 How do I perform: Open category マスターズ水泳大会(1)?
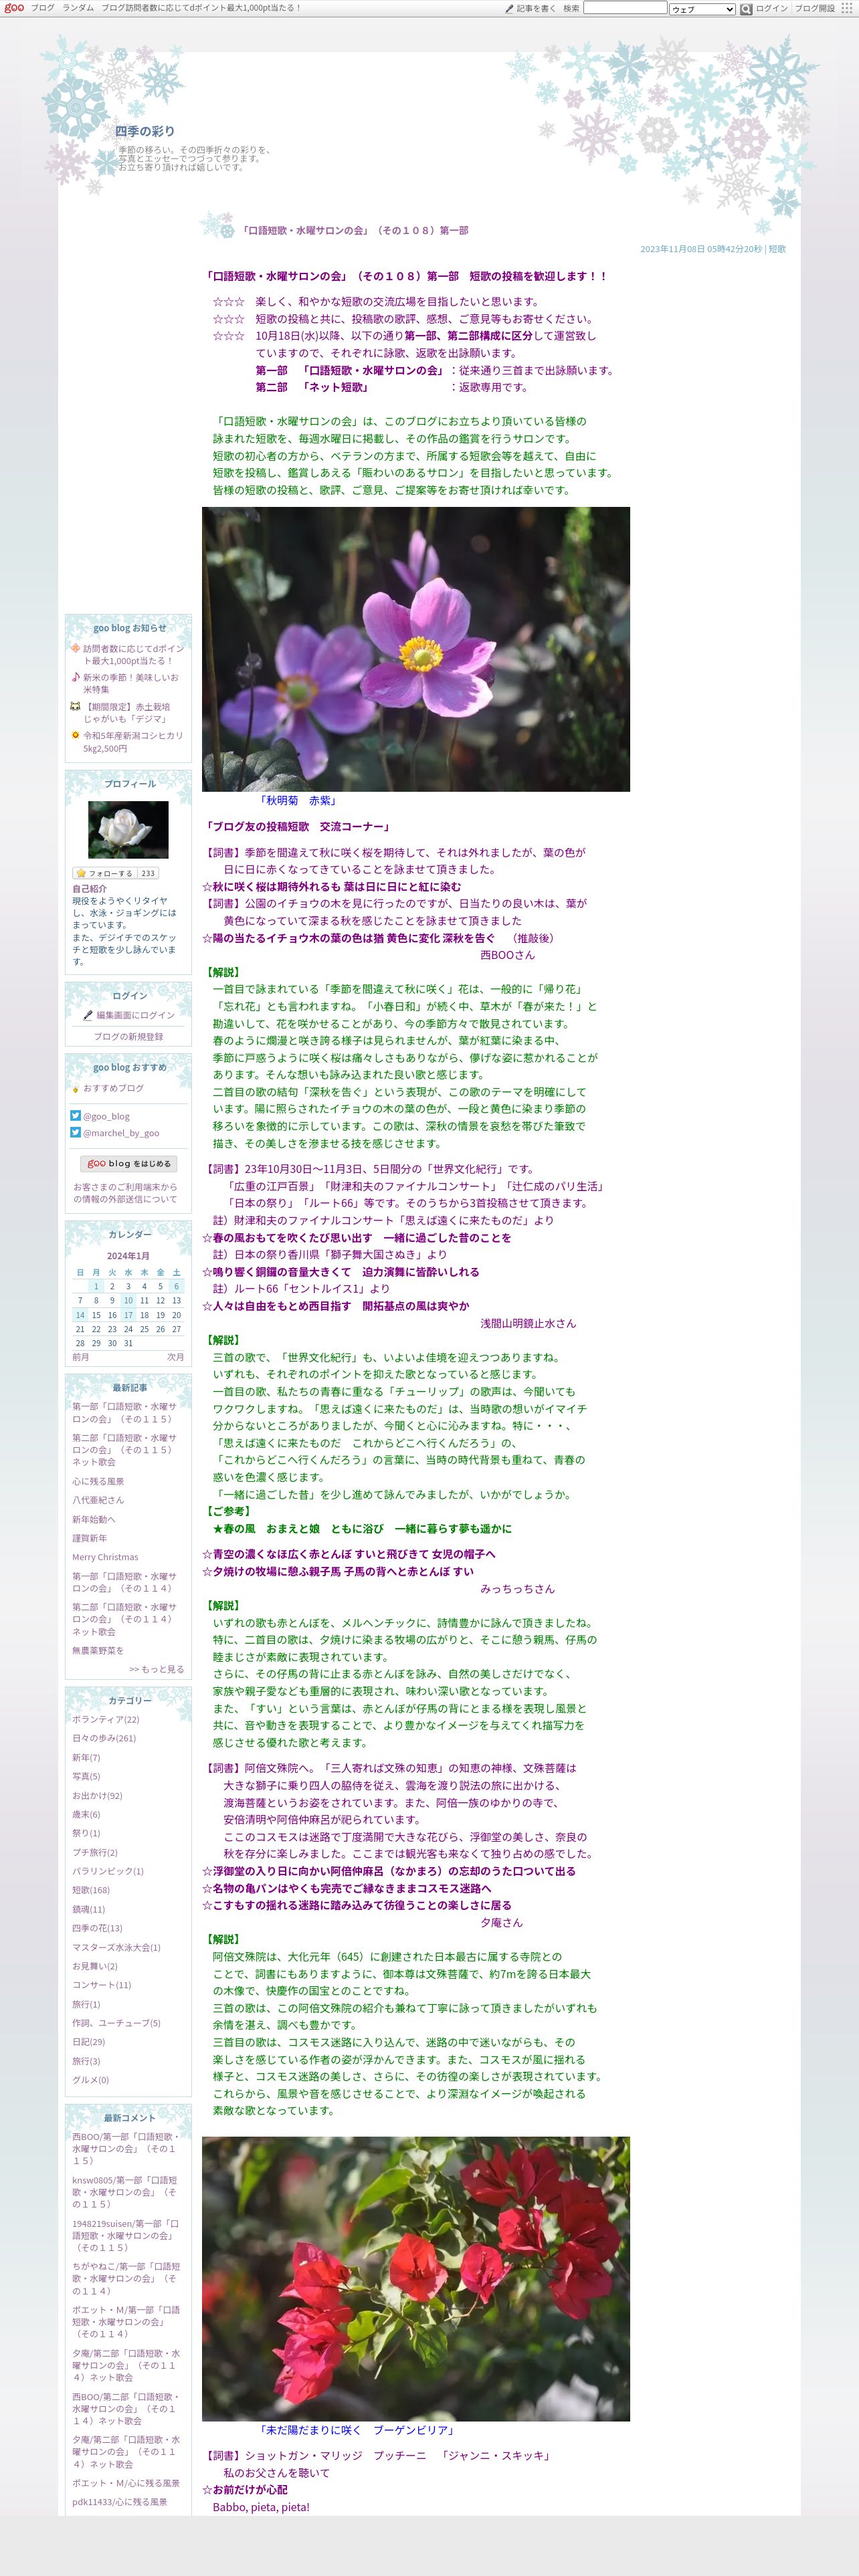pos(116,1947)
